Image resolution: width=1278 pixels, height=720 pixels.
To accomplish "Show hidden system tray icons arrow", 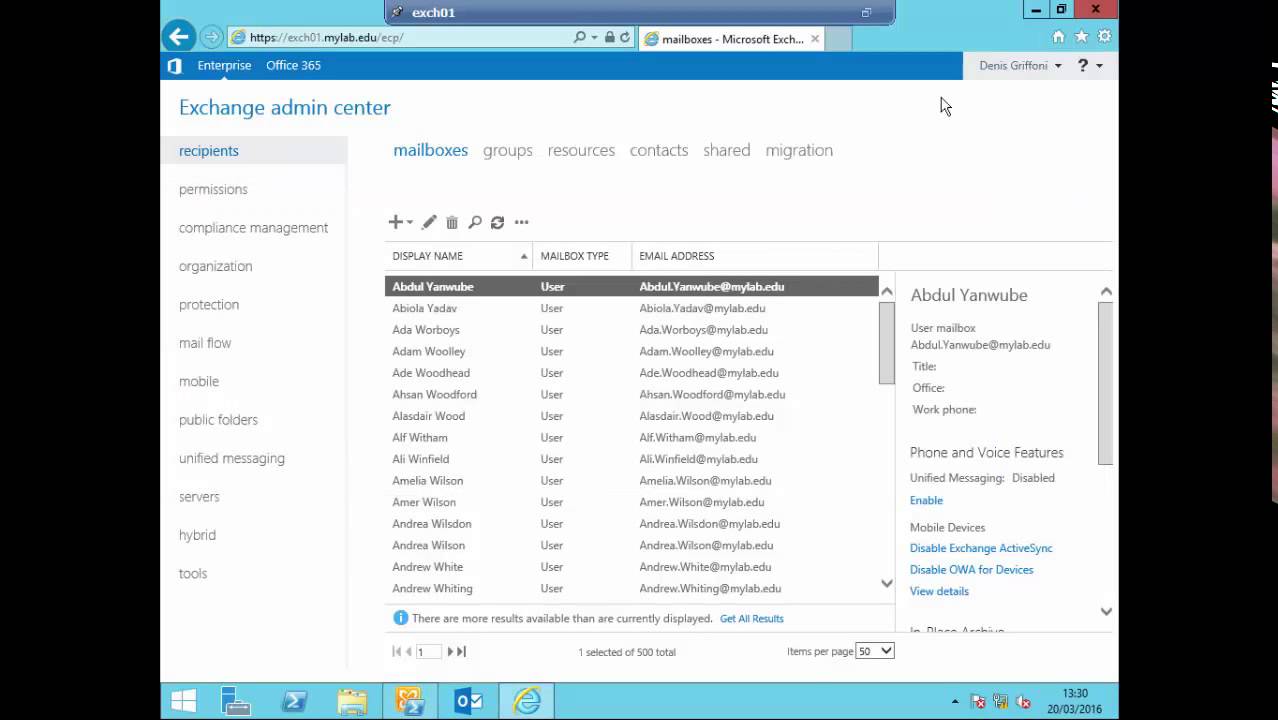I will pyautogui.click(x=955, y=702).
